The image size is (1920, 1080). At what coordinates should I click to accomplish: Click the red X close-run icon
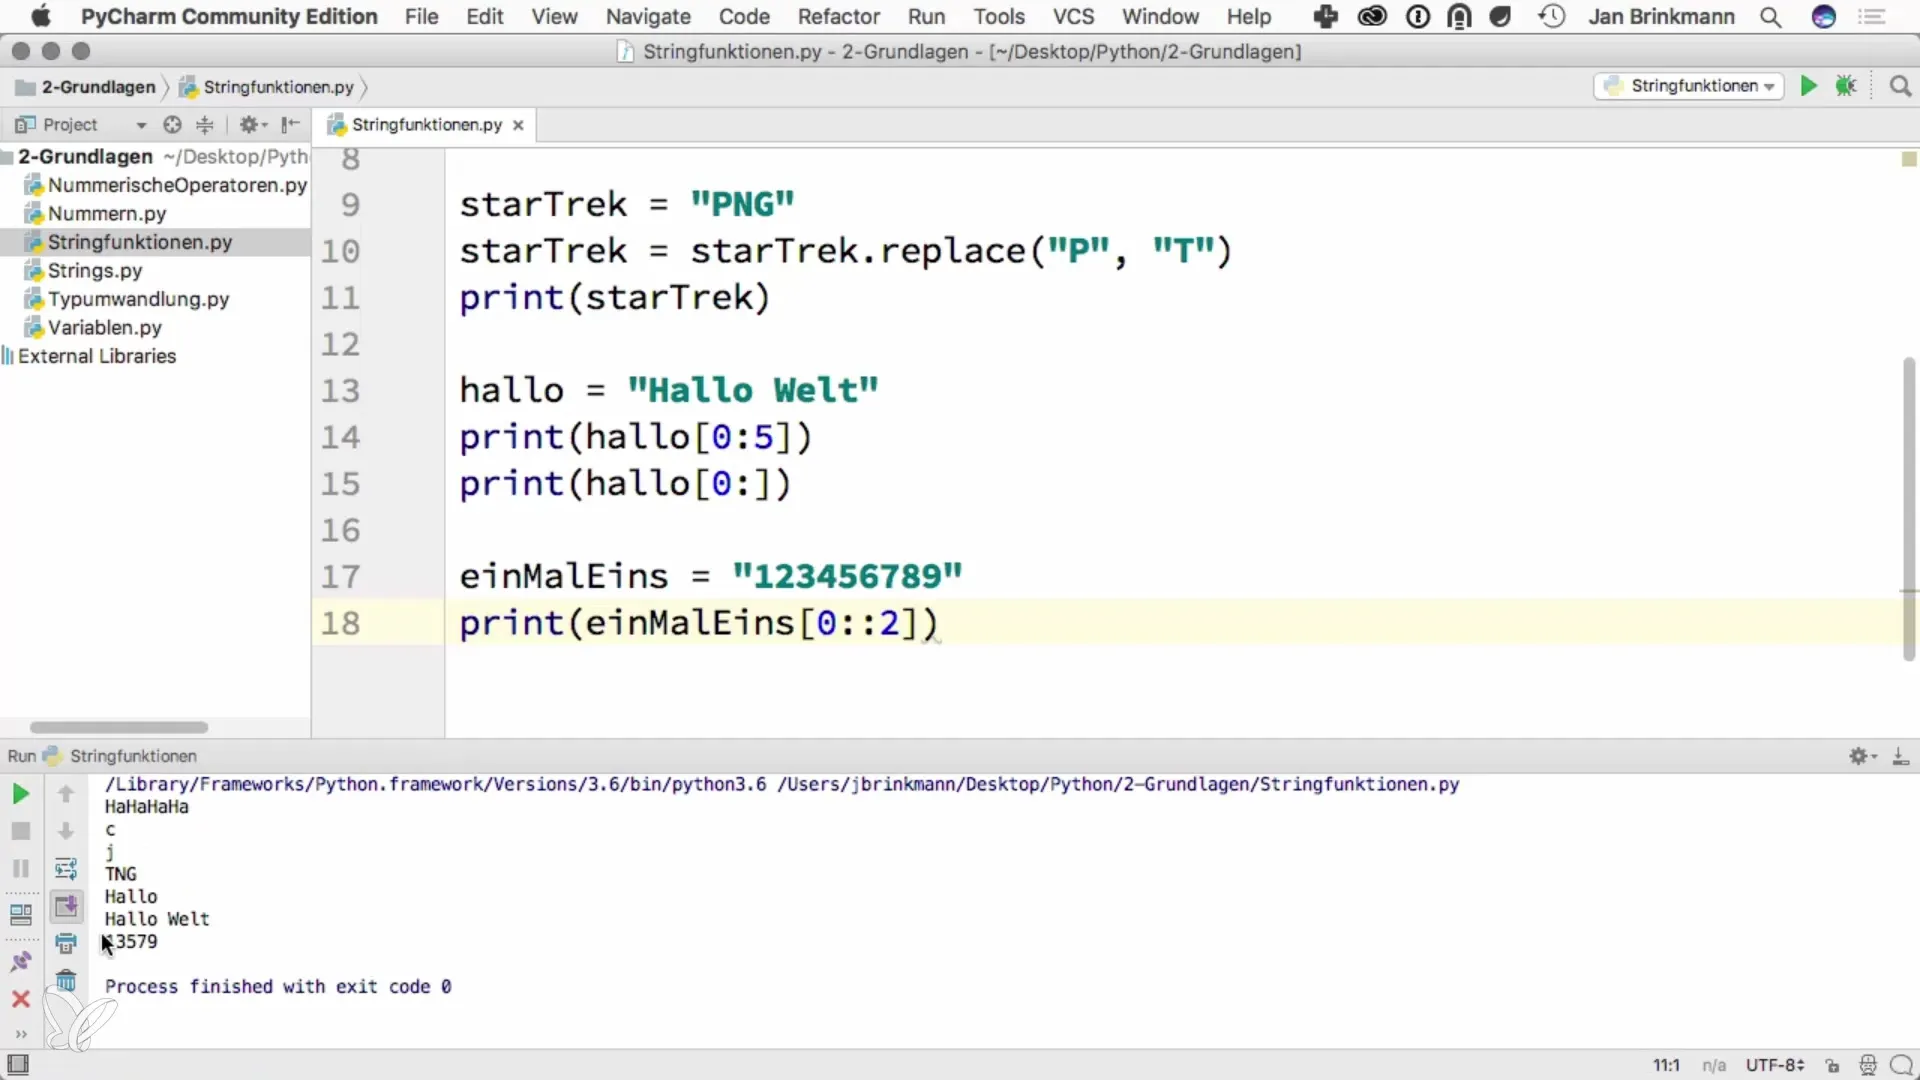point(20,999)
